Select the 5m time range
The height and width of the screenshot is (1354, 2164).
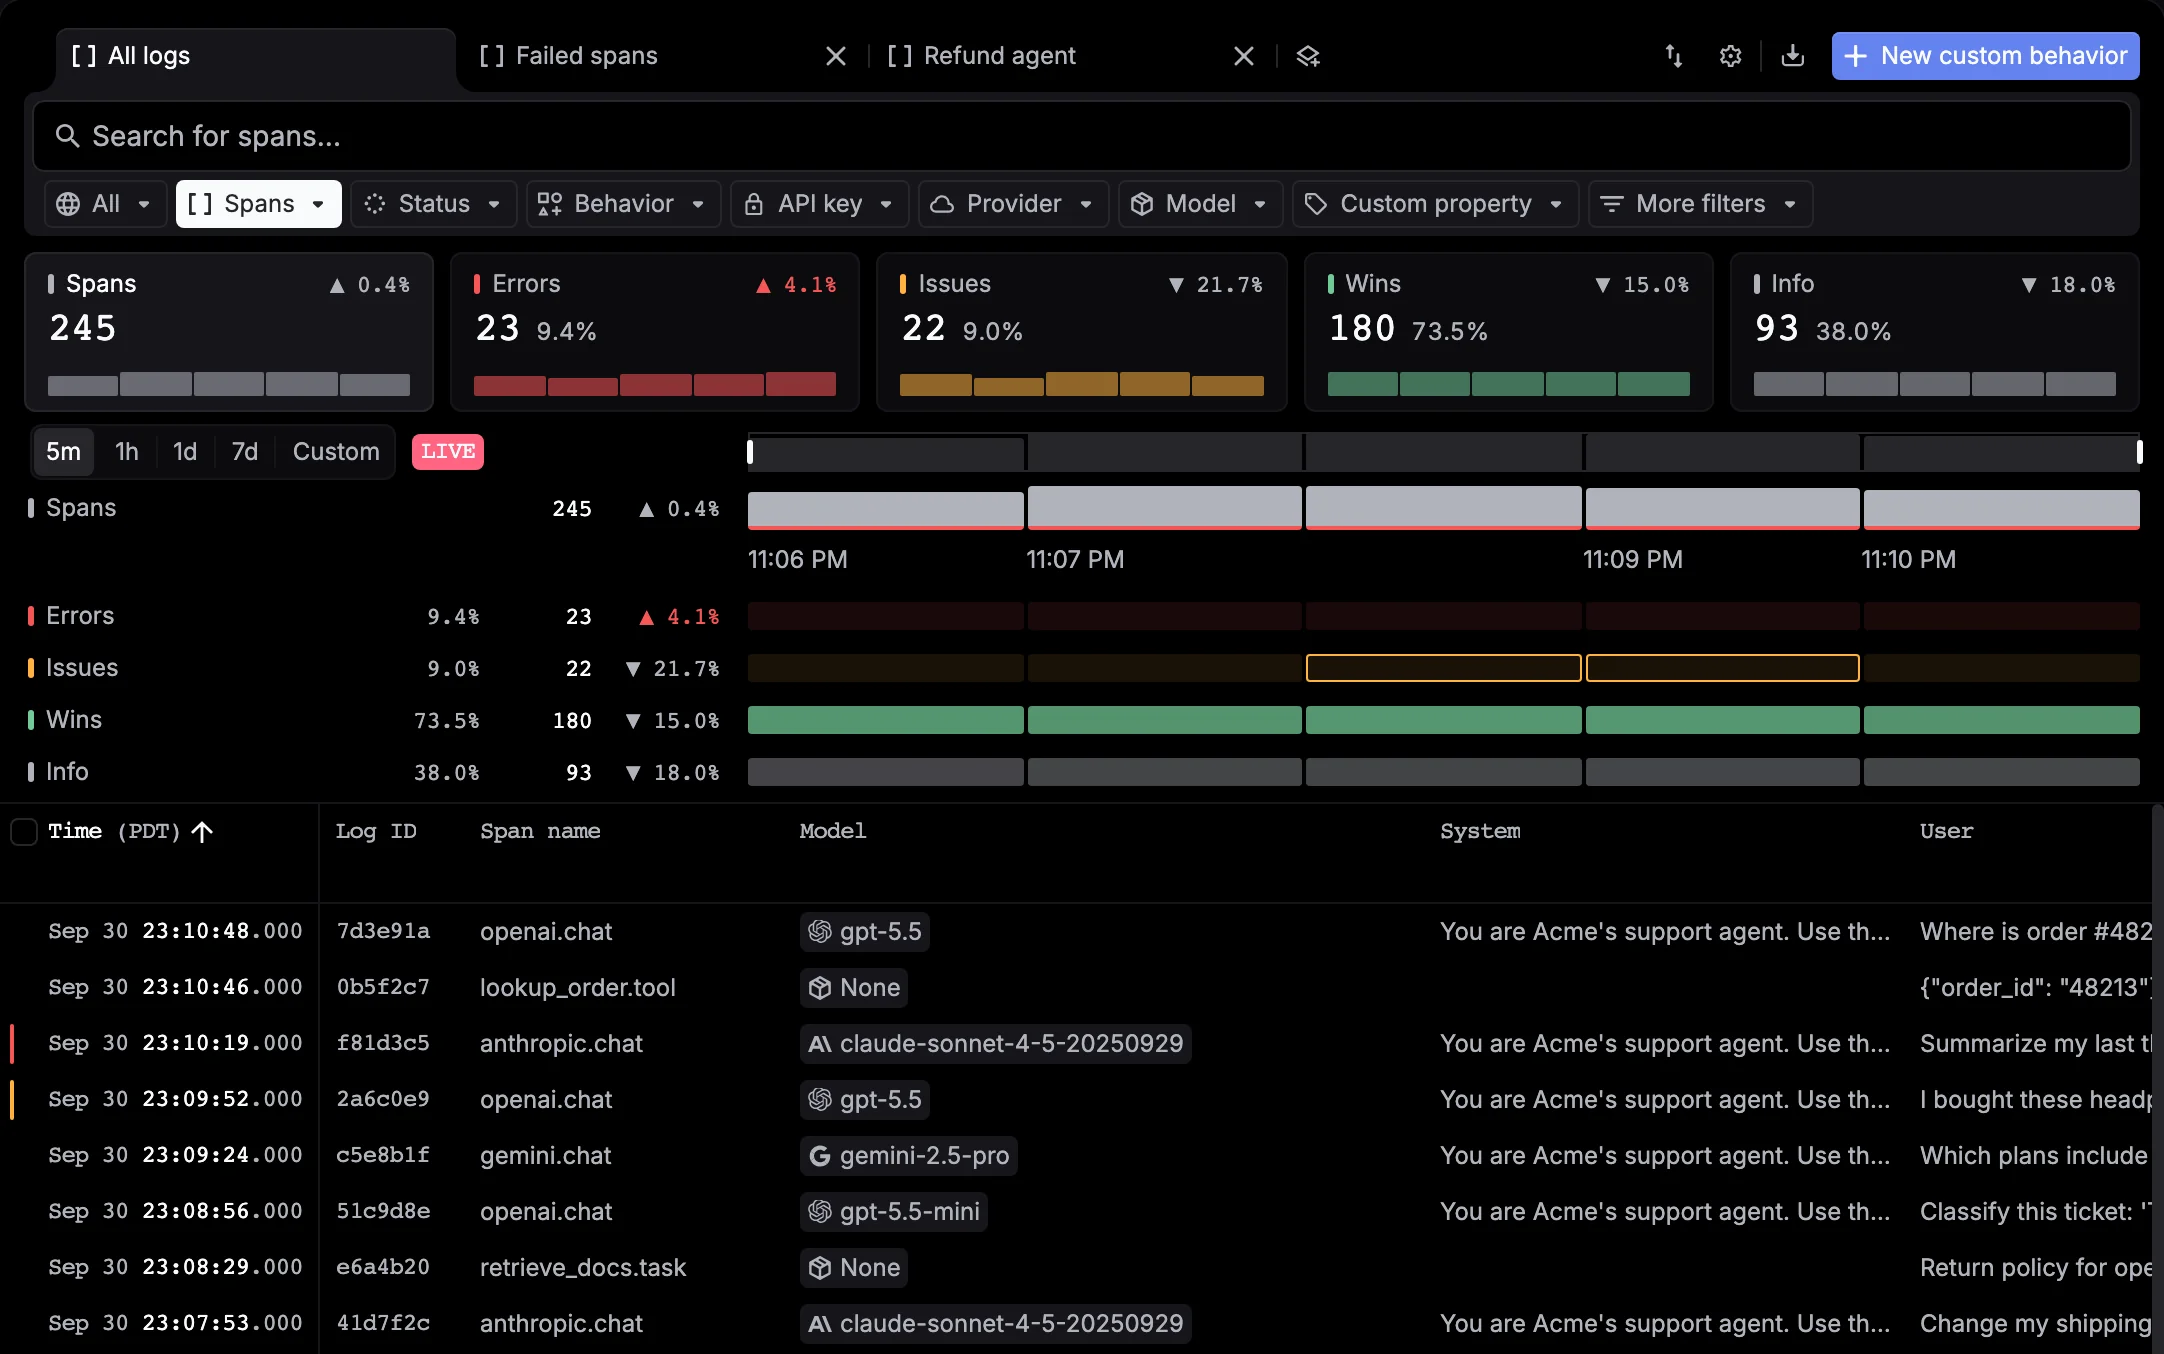pyautogui.click(x=63, y=452)
